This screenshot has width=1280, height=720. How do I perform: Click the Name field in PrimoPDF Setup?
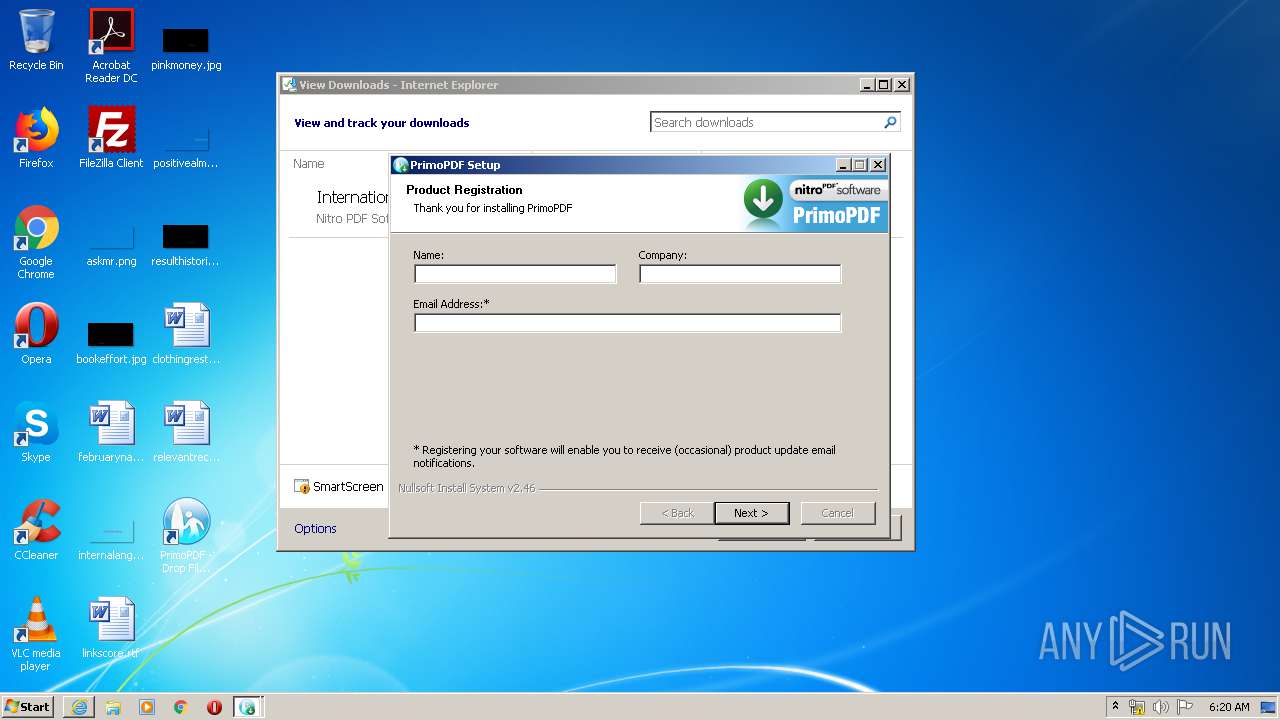pos(515,274)
